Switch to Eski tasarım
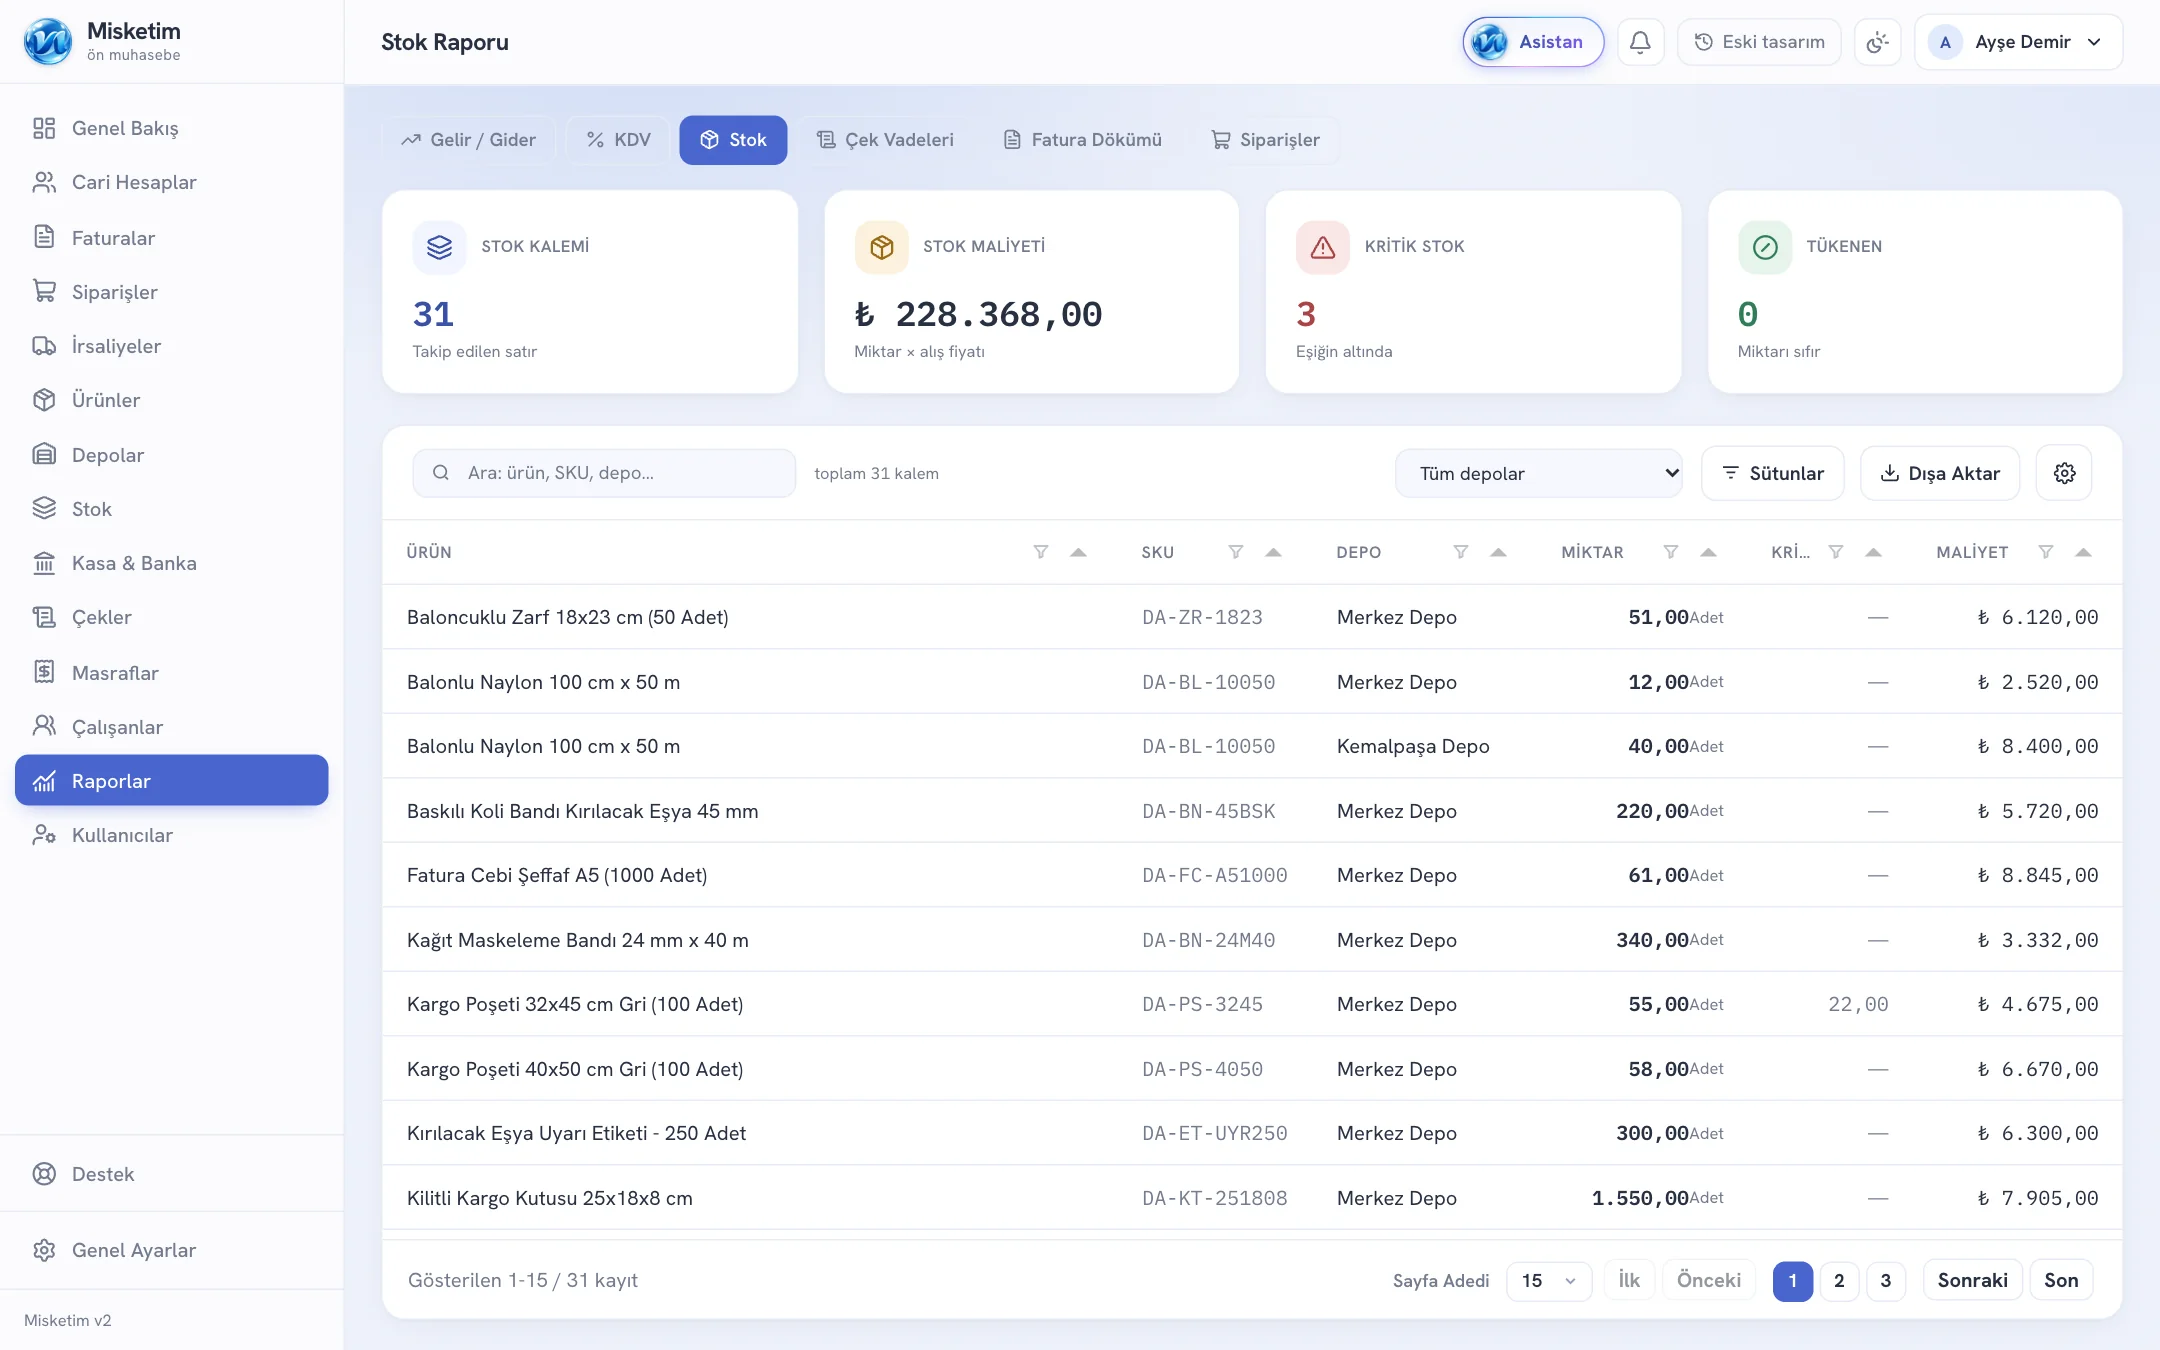This screenshot has height=1350, width=2160. [x=1759, y=42]
